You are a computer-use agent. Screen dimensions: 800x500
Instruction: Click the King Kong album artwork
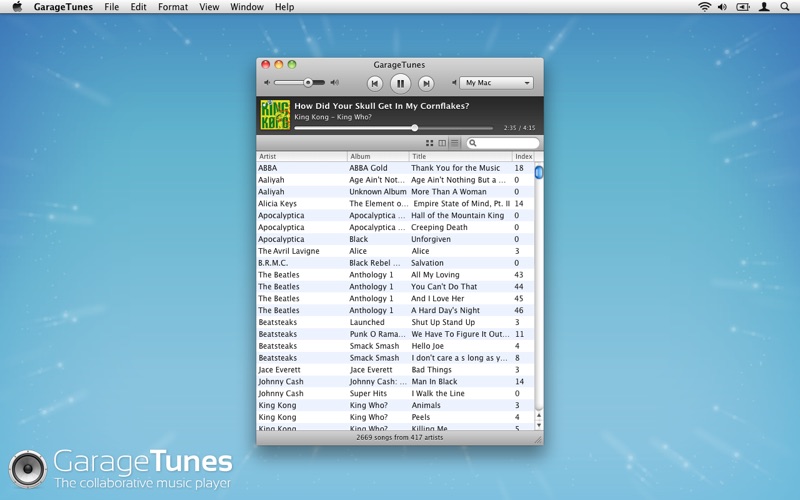275,114
